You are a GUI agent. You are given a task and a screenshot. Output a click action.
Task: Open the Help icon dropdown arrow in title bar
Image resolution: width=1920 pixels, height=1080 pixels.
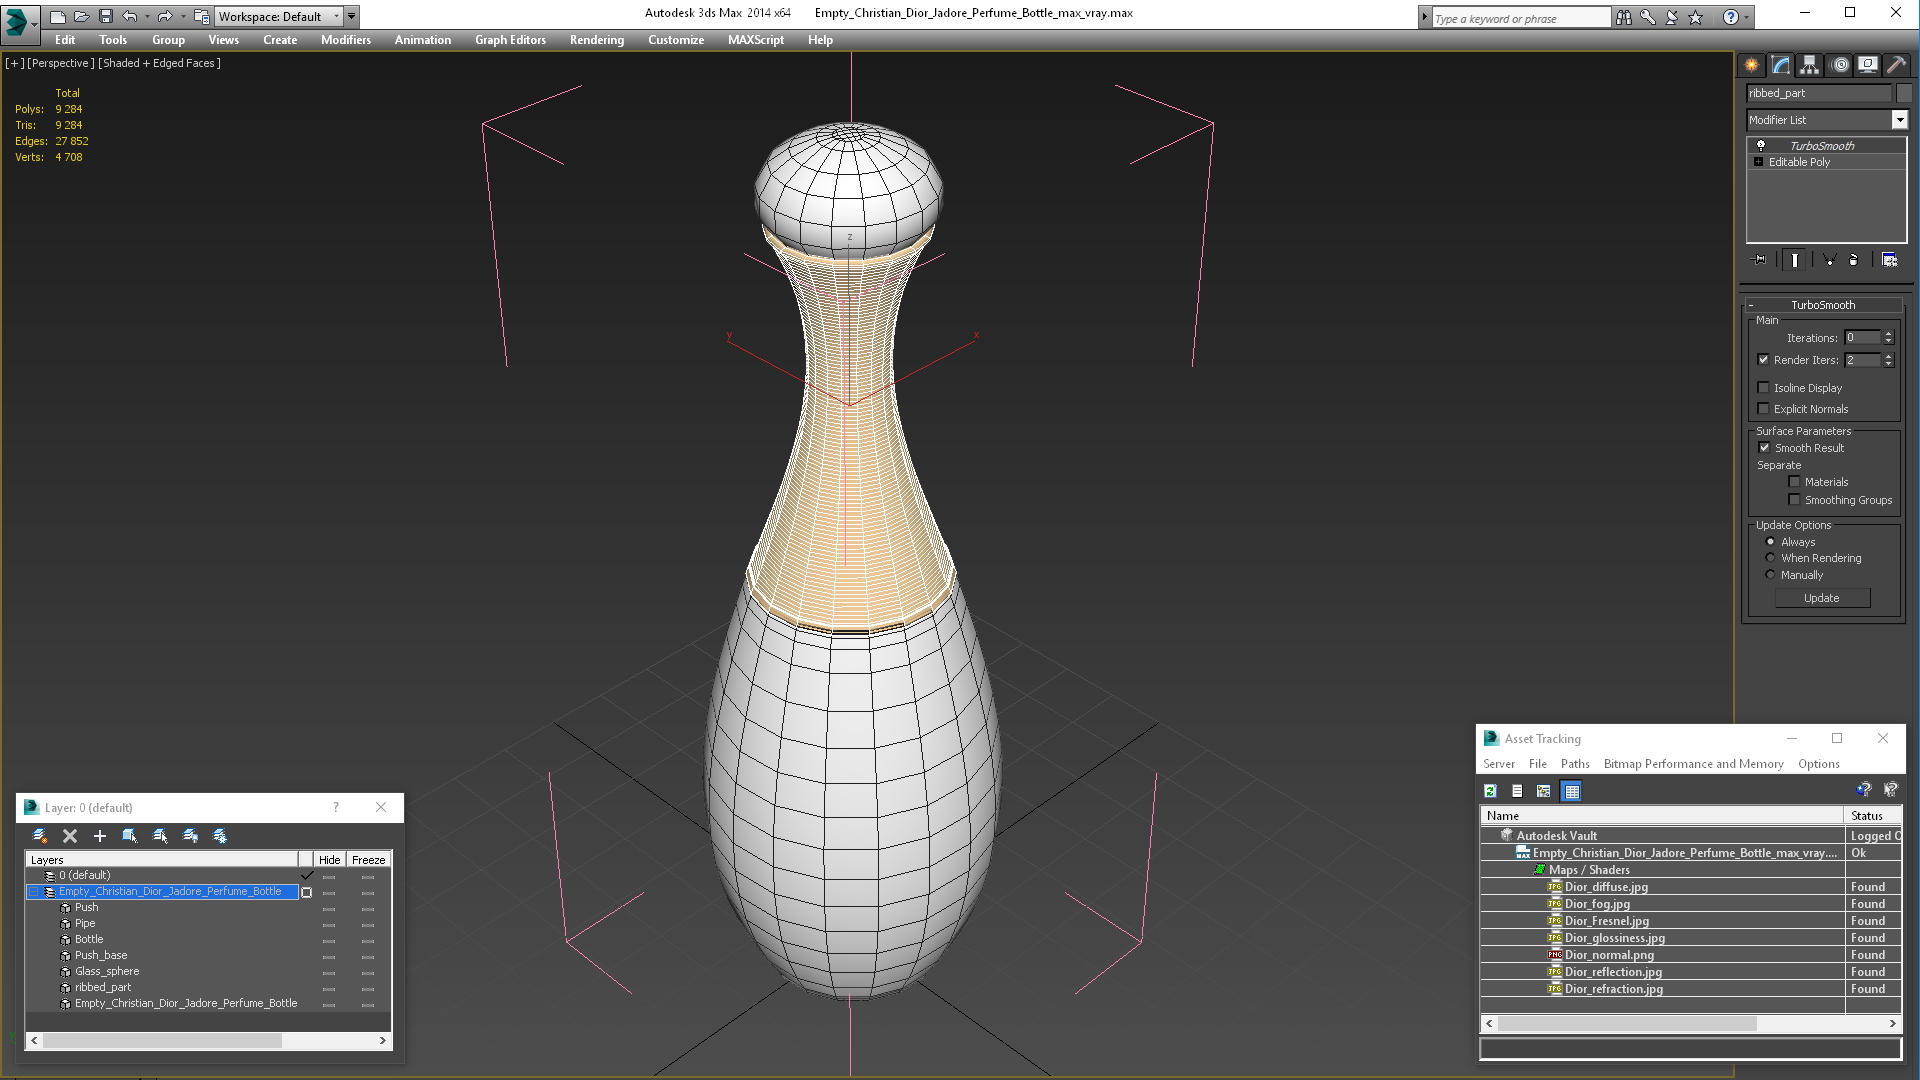point(1747,17)
